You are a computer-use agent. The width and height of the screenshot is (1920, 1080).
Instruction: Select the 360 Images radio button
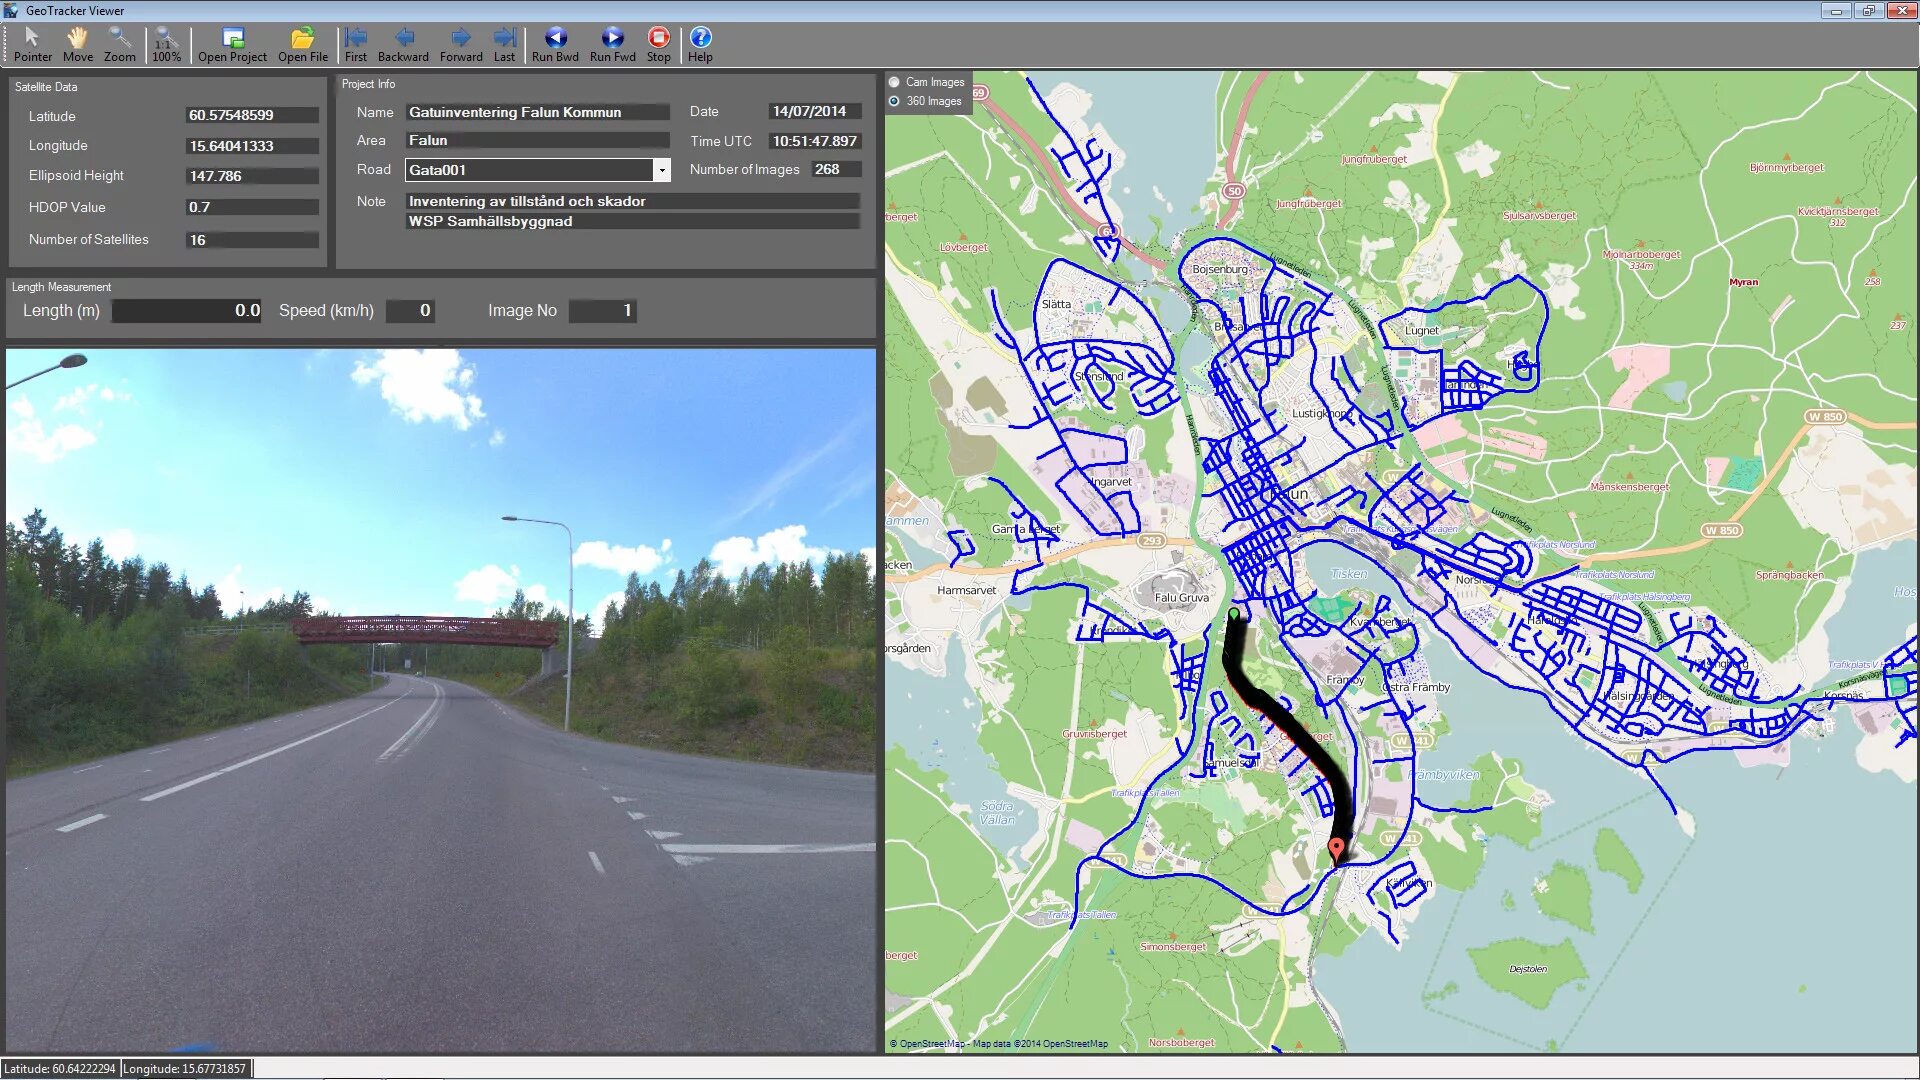pyautogui.click(x=894, y=101)
